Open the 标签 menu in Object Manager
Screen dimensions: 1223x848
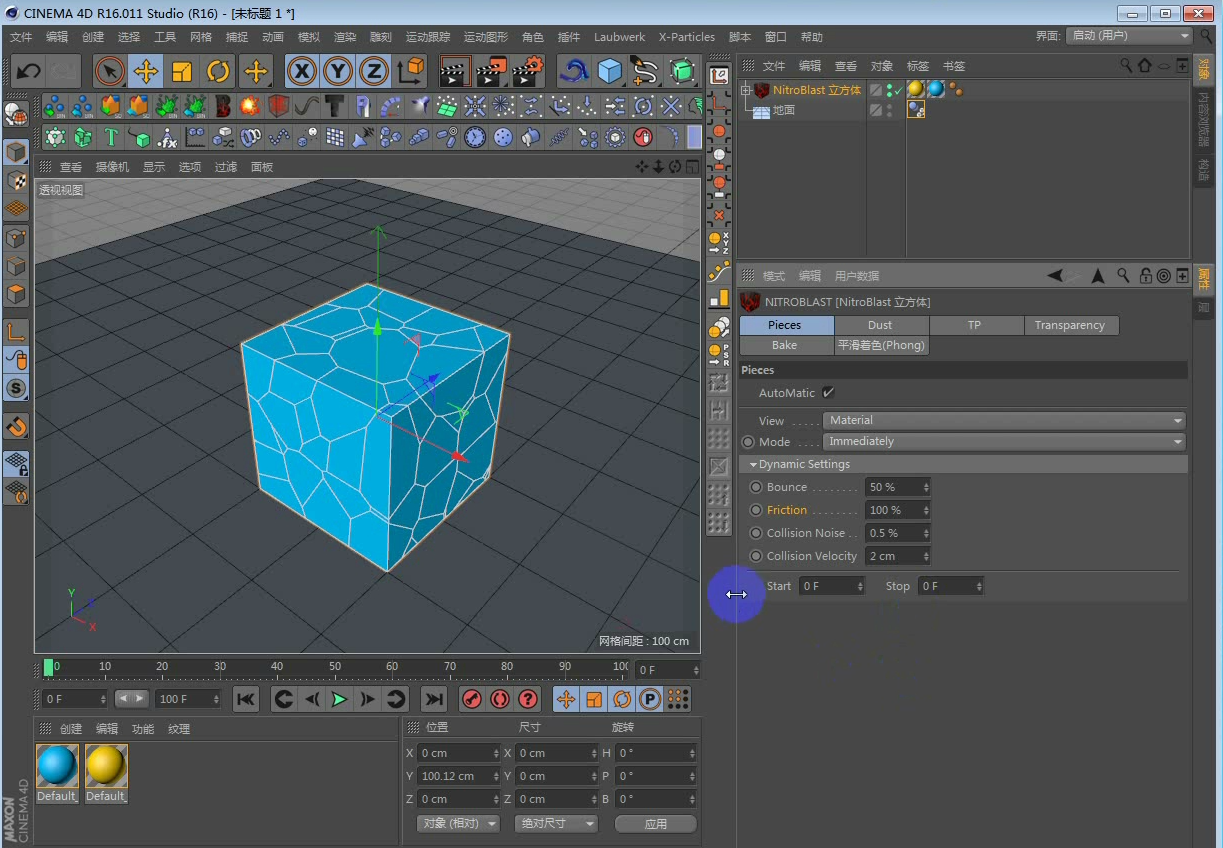click(918, 66)
